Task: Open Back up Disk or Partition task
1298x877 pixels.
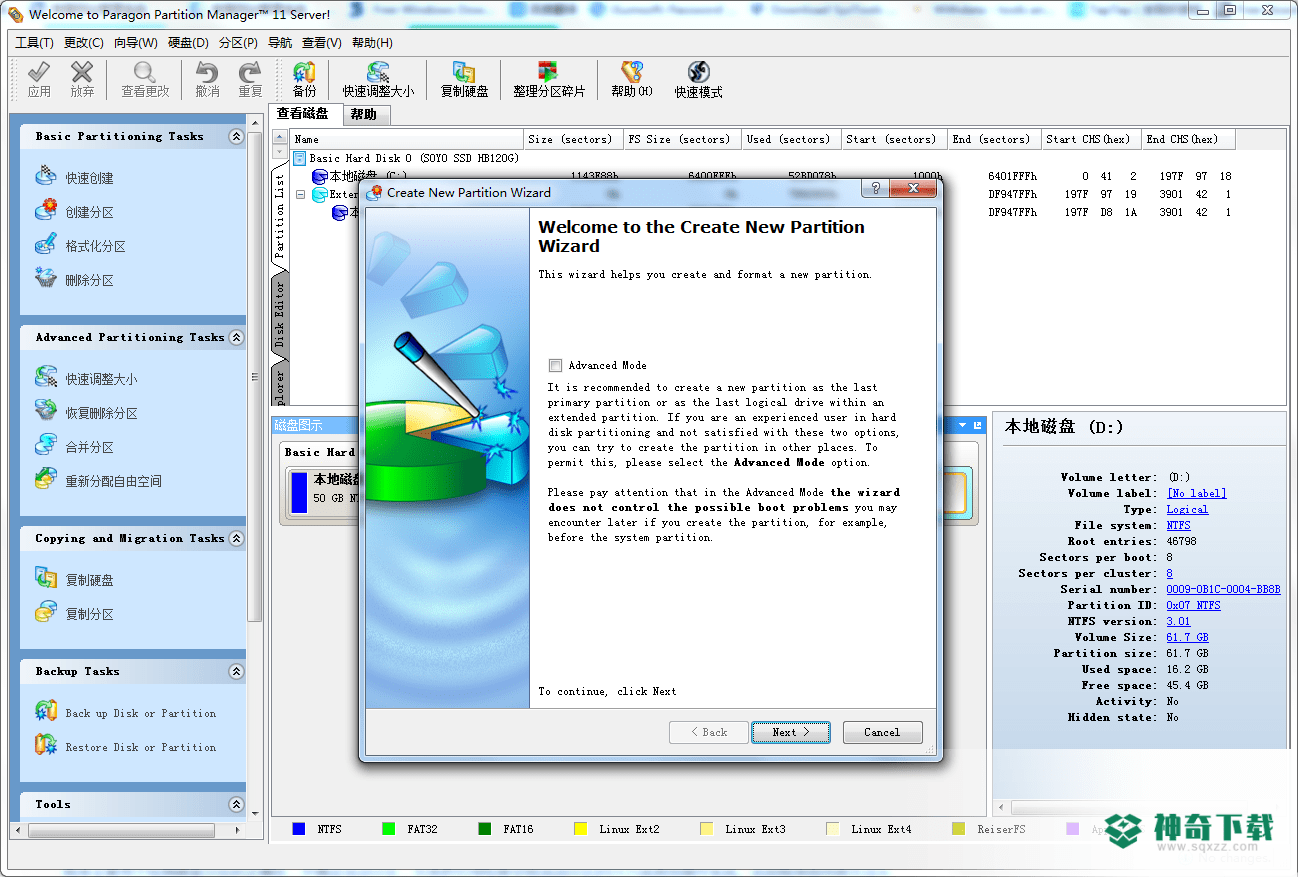Action: [x=126, y=713]
